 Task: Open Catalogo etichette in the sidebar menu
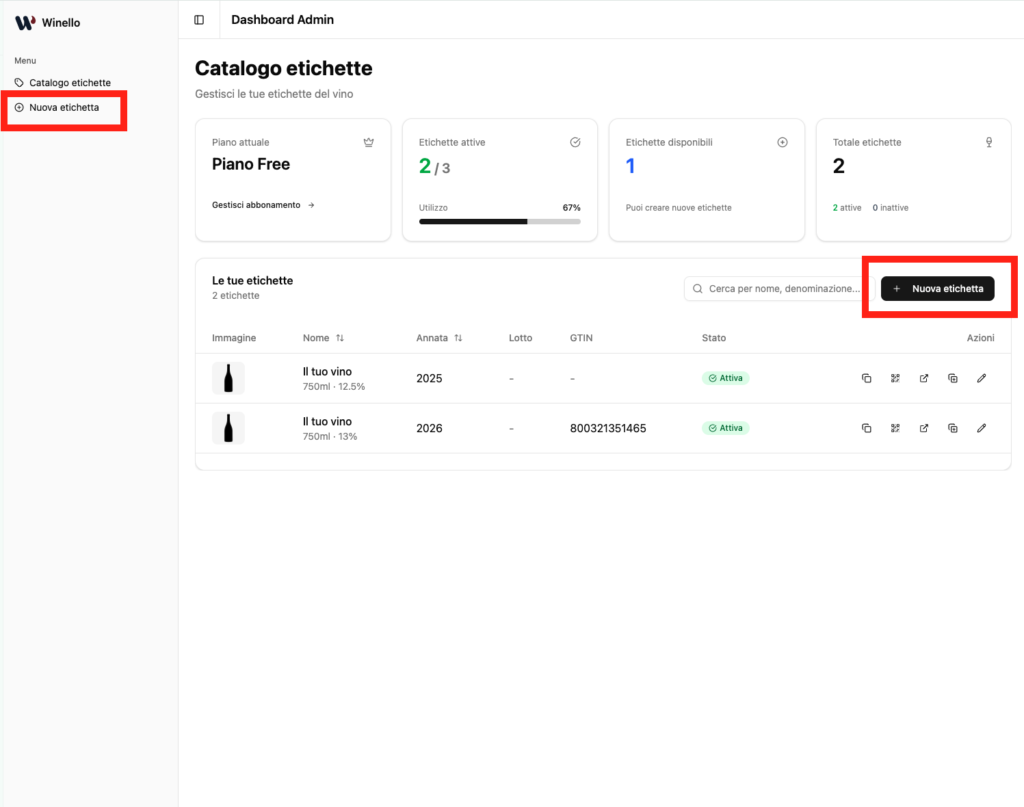pyautogui.click(x=69, y=83)
